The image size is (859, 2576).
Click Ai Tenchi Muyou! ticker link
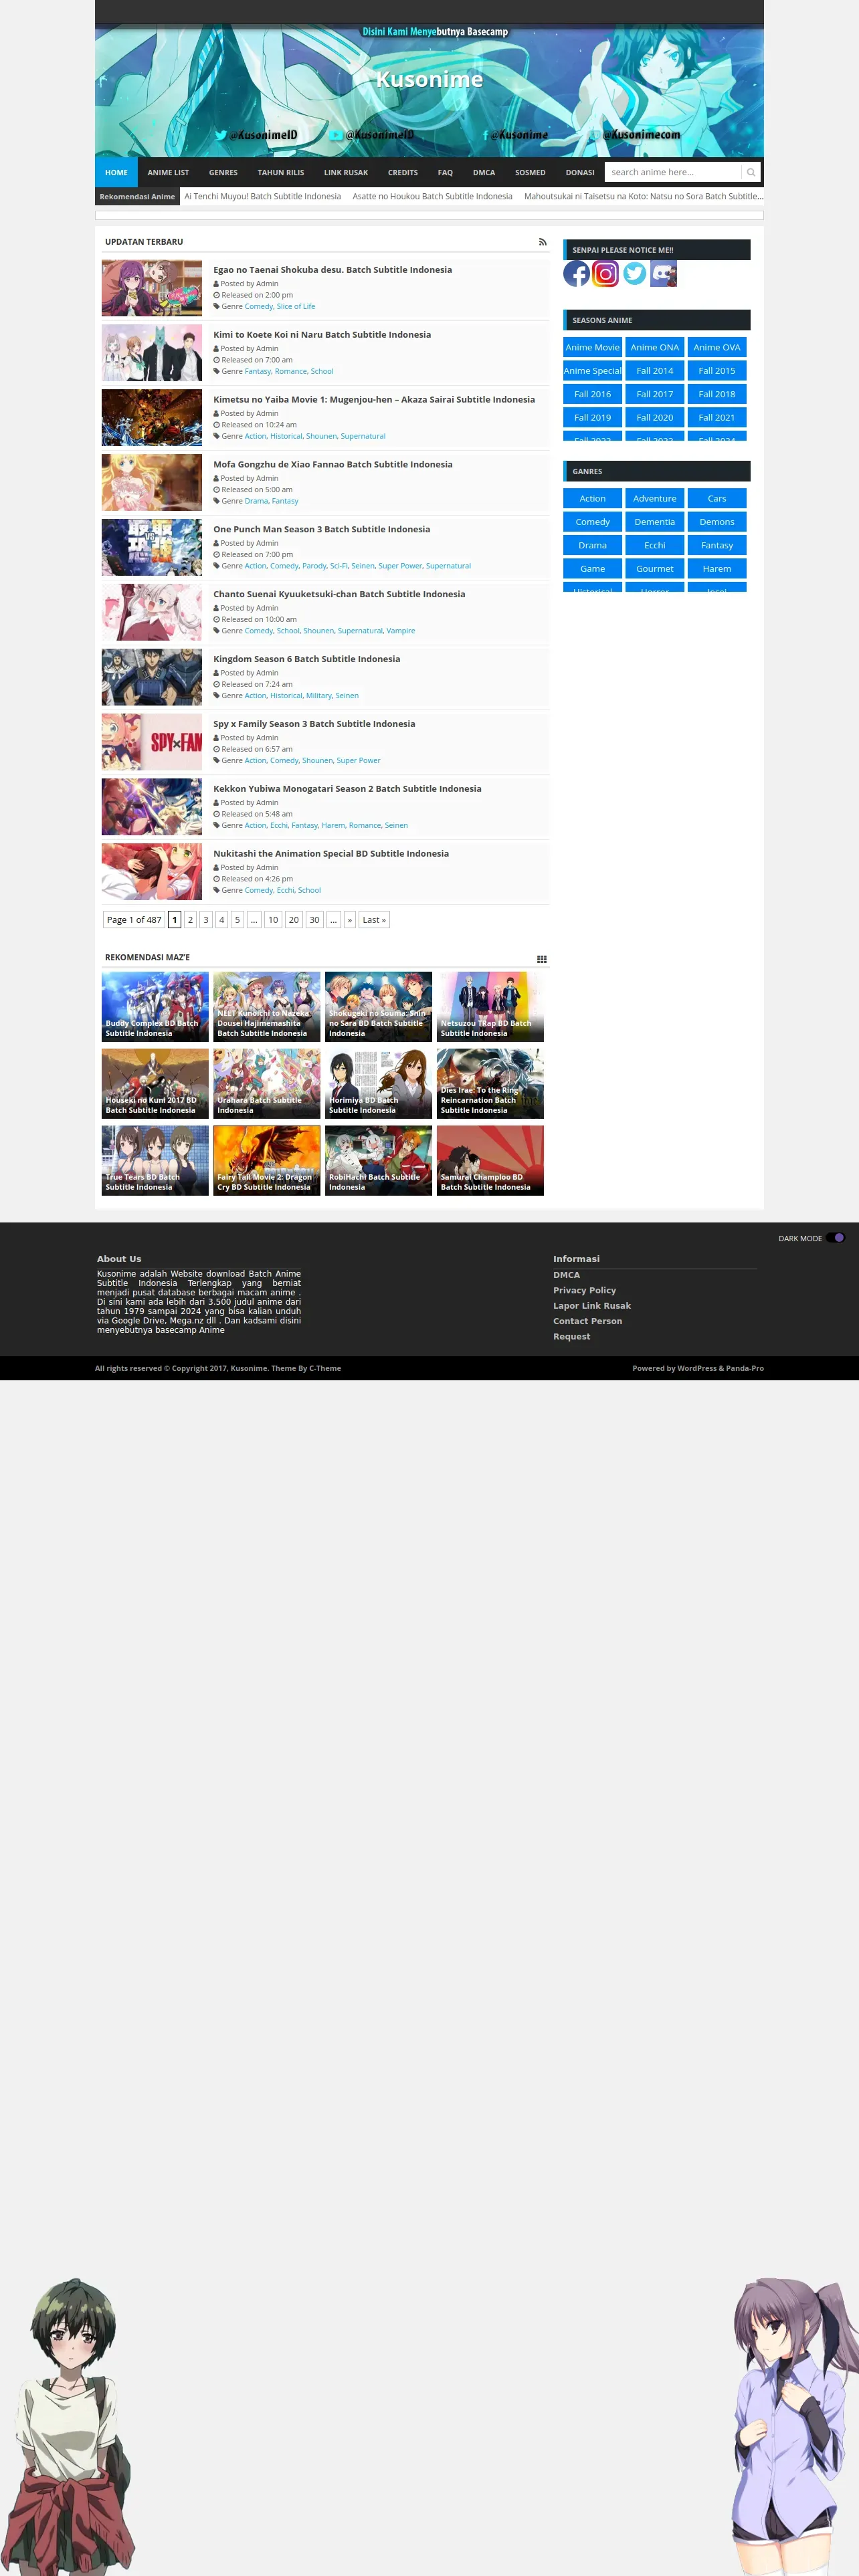point(263,196)
